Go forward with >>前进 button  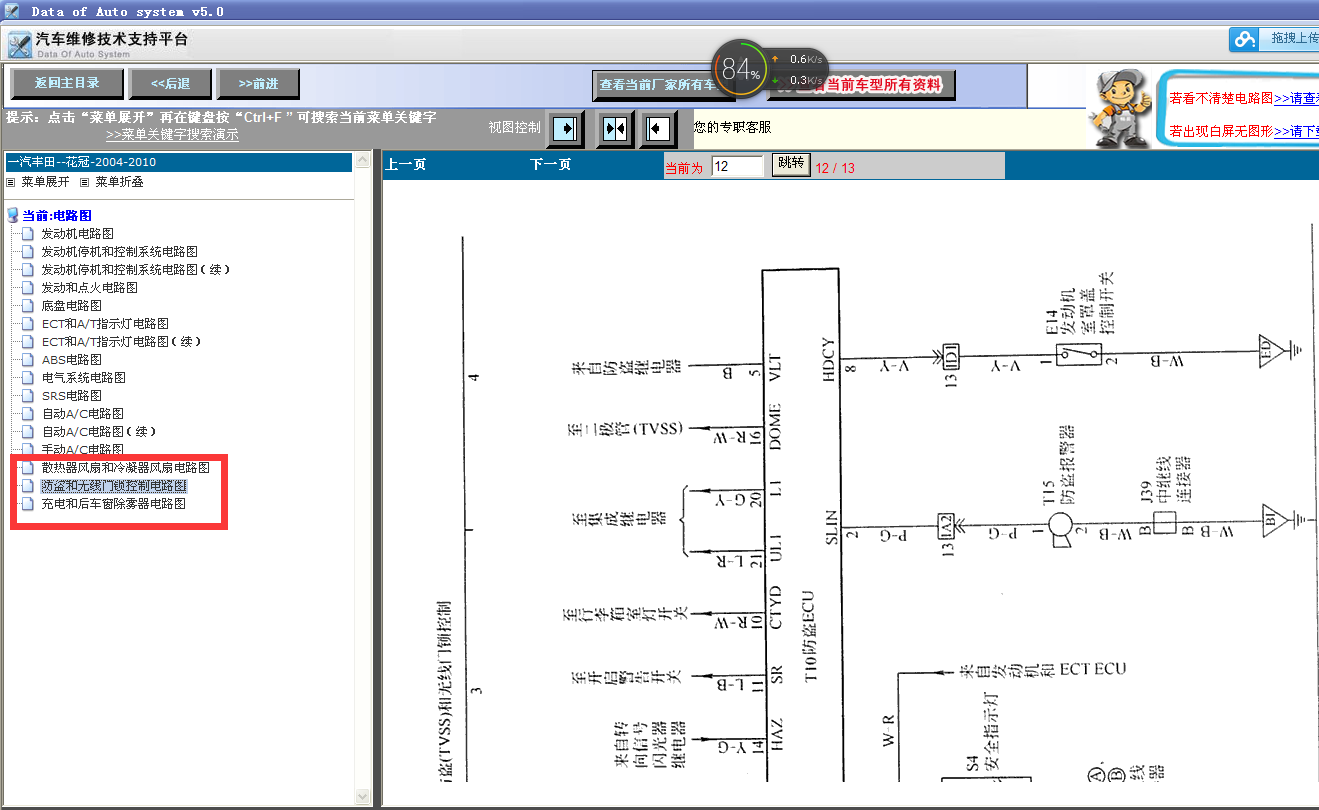click(258, 84)
